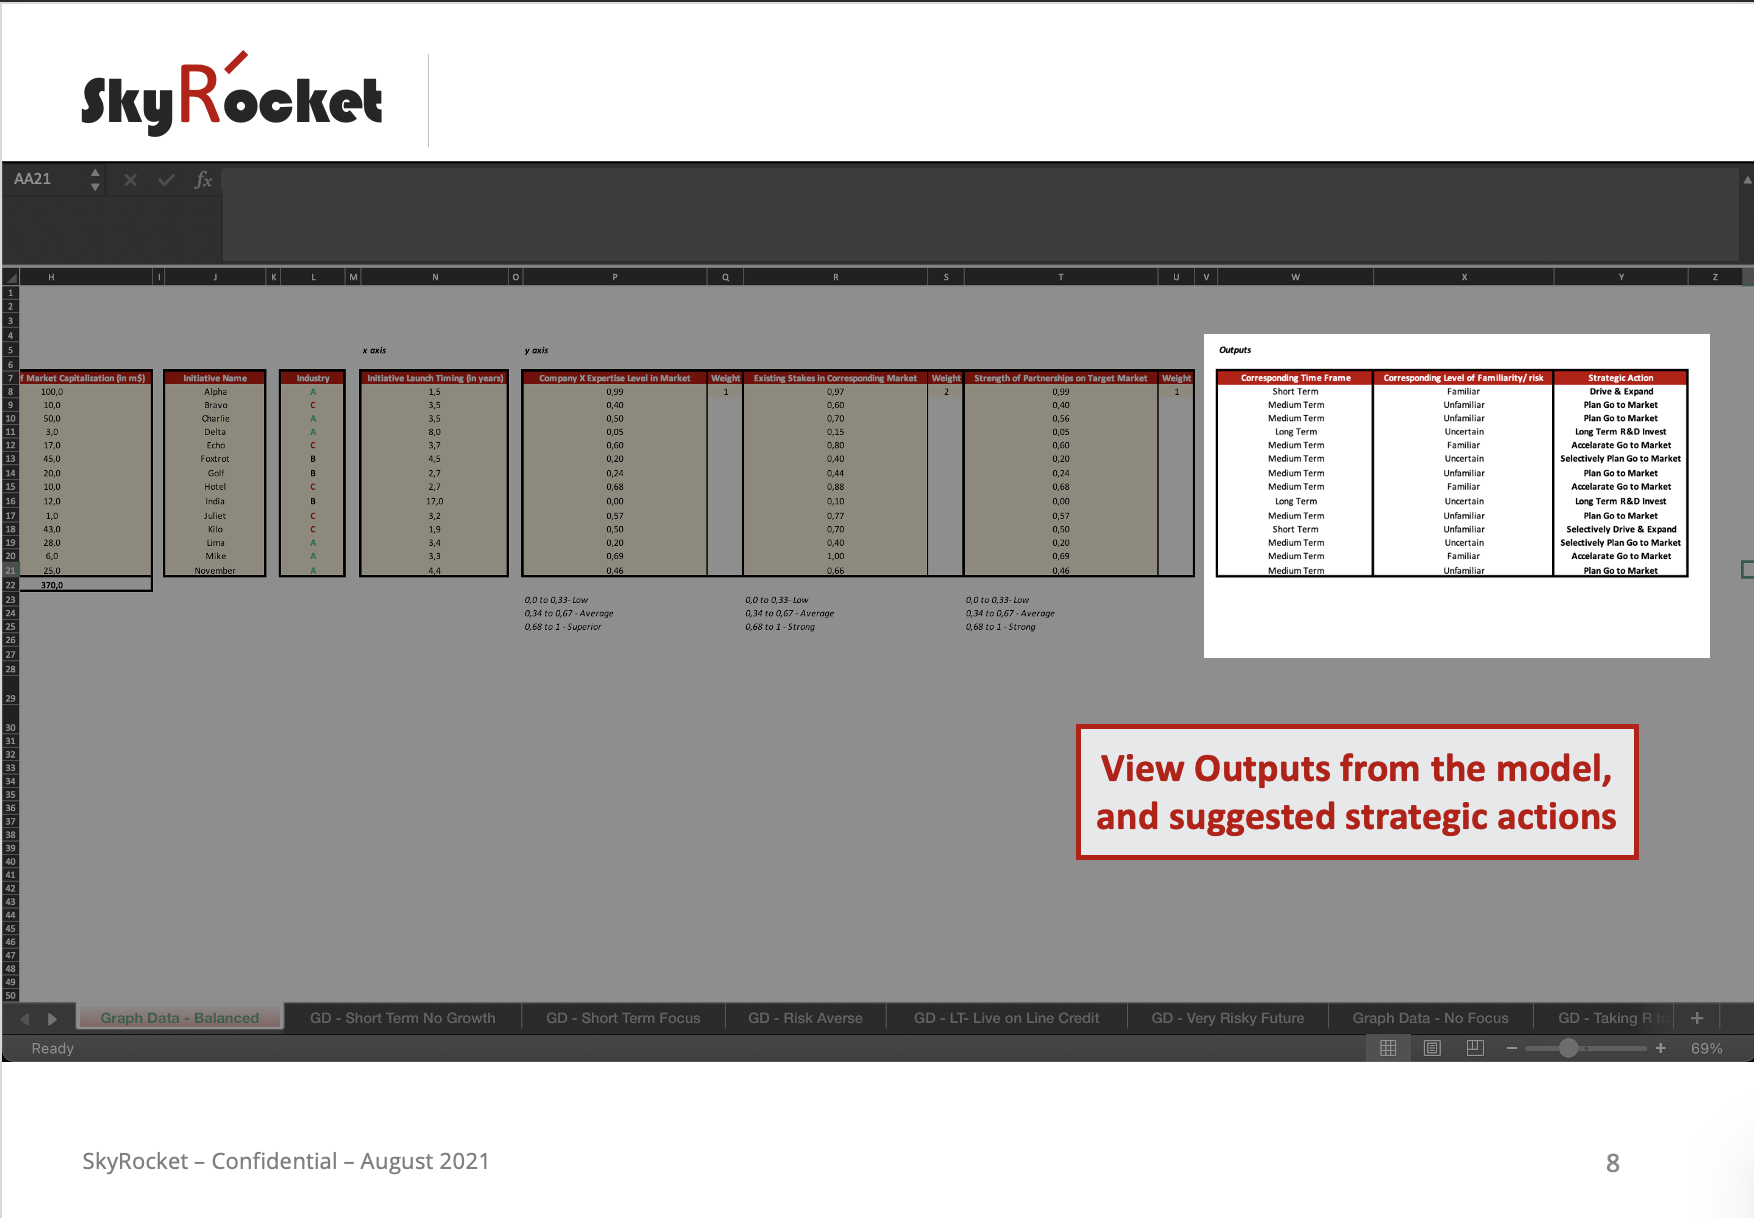Switch to GD - Short Term Focus tab
Image resolution: width=1754 pixels, height=1218 pixels.
(623, 1018)
